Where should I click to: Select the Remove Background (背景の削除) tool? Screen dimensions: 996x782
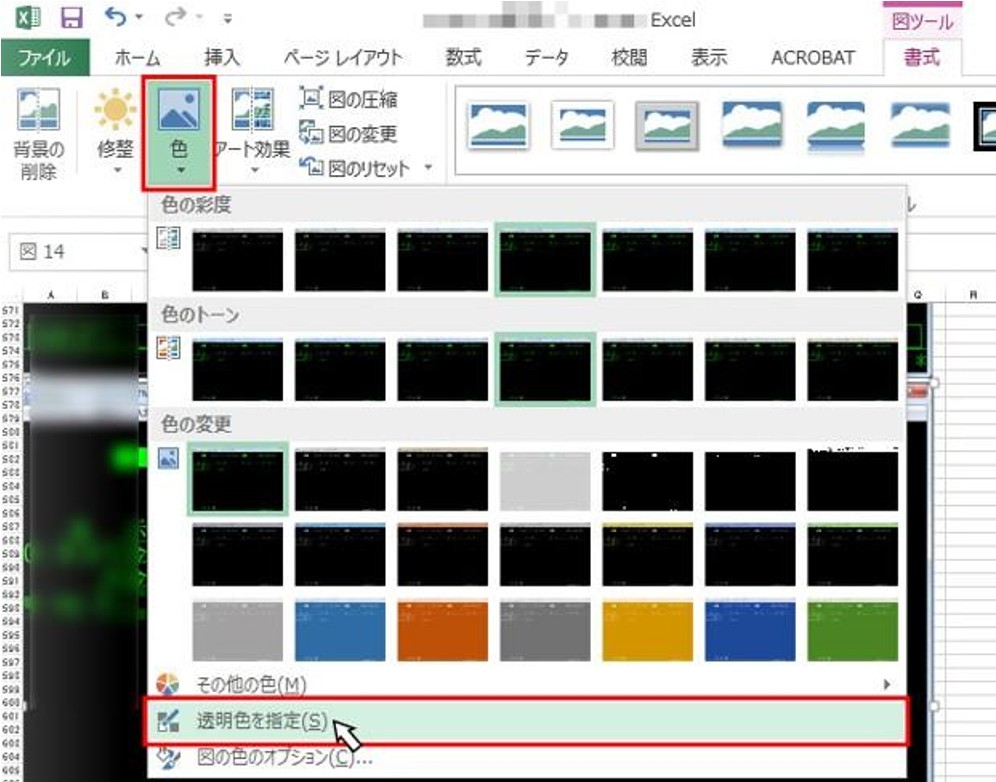[x=37, y=134]
